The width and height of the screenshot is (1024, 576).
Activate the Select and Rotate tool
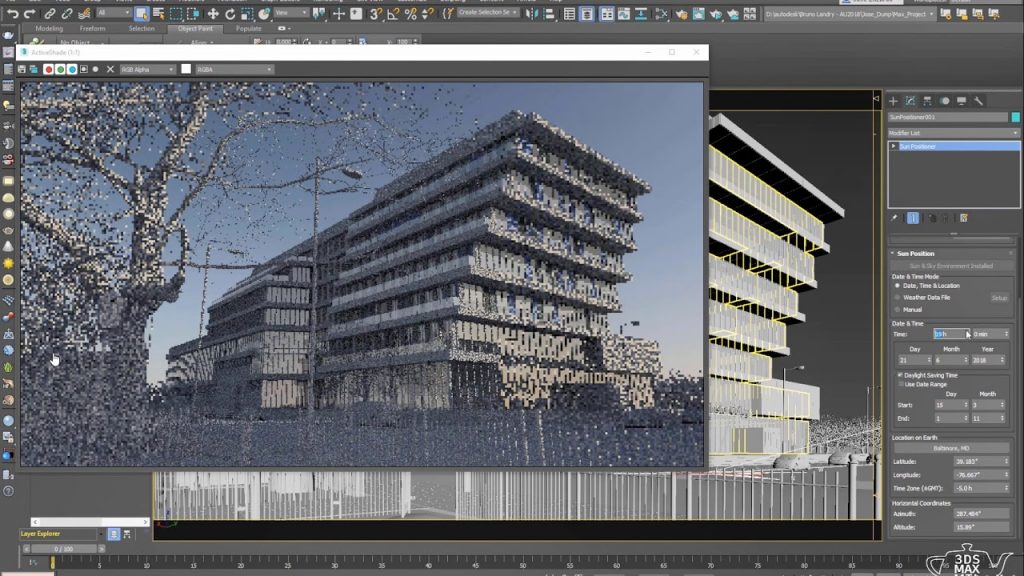click(x=230, y=14)
